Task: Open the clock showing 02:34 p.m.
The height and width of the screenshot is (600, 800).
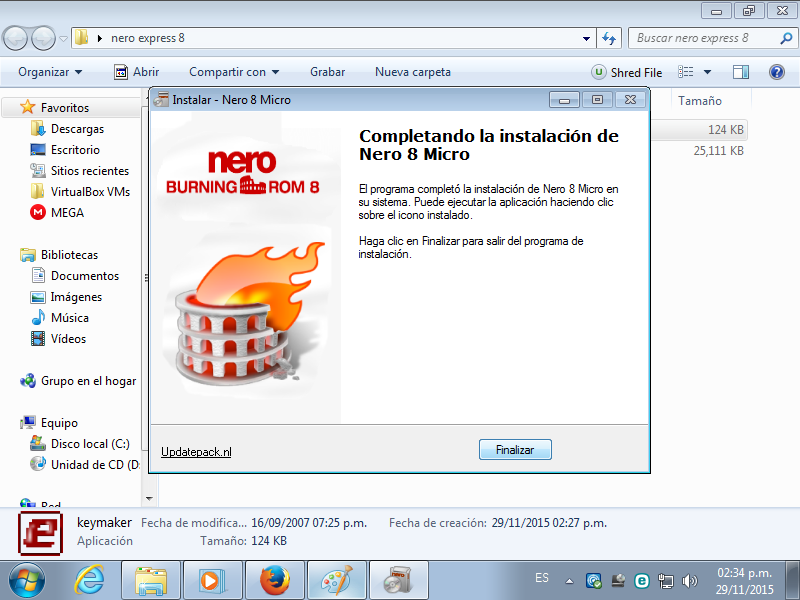Action: click(x=744, y=581)
